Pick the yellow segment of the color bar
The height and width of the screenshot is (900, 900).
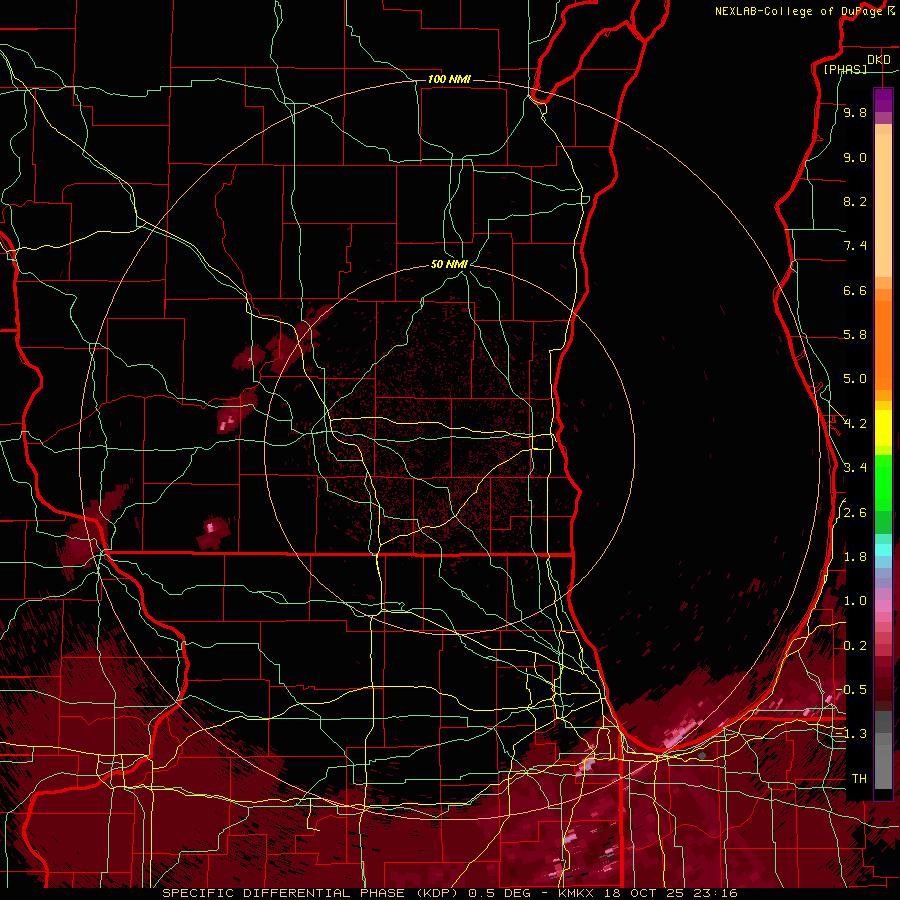883,428
